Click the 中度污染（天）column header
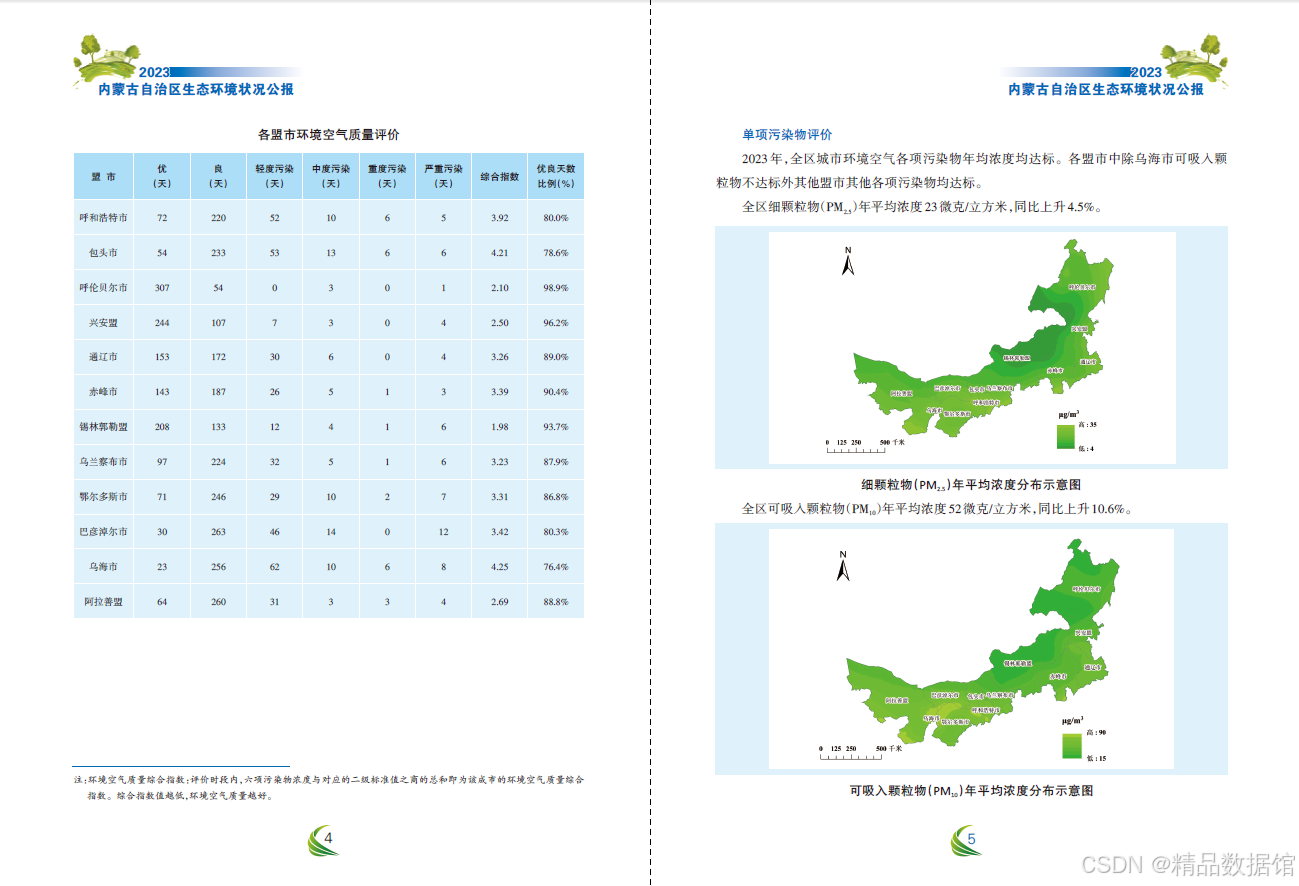1299x886 pixels. tap(331, 176)
